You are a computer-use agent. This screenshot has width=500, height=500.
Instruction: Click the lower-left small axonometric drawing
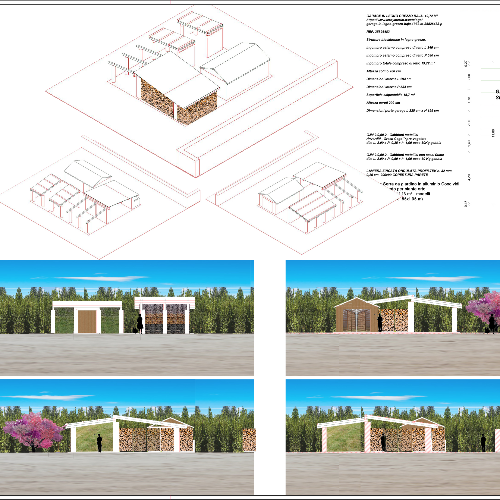pos(100,198)
